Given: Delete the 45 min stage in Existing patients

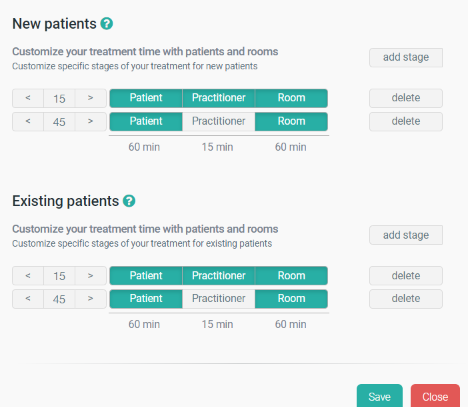Looking at the screenshot, I should 406,299.
